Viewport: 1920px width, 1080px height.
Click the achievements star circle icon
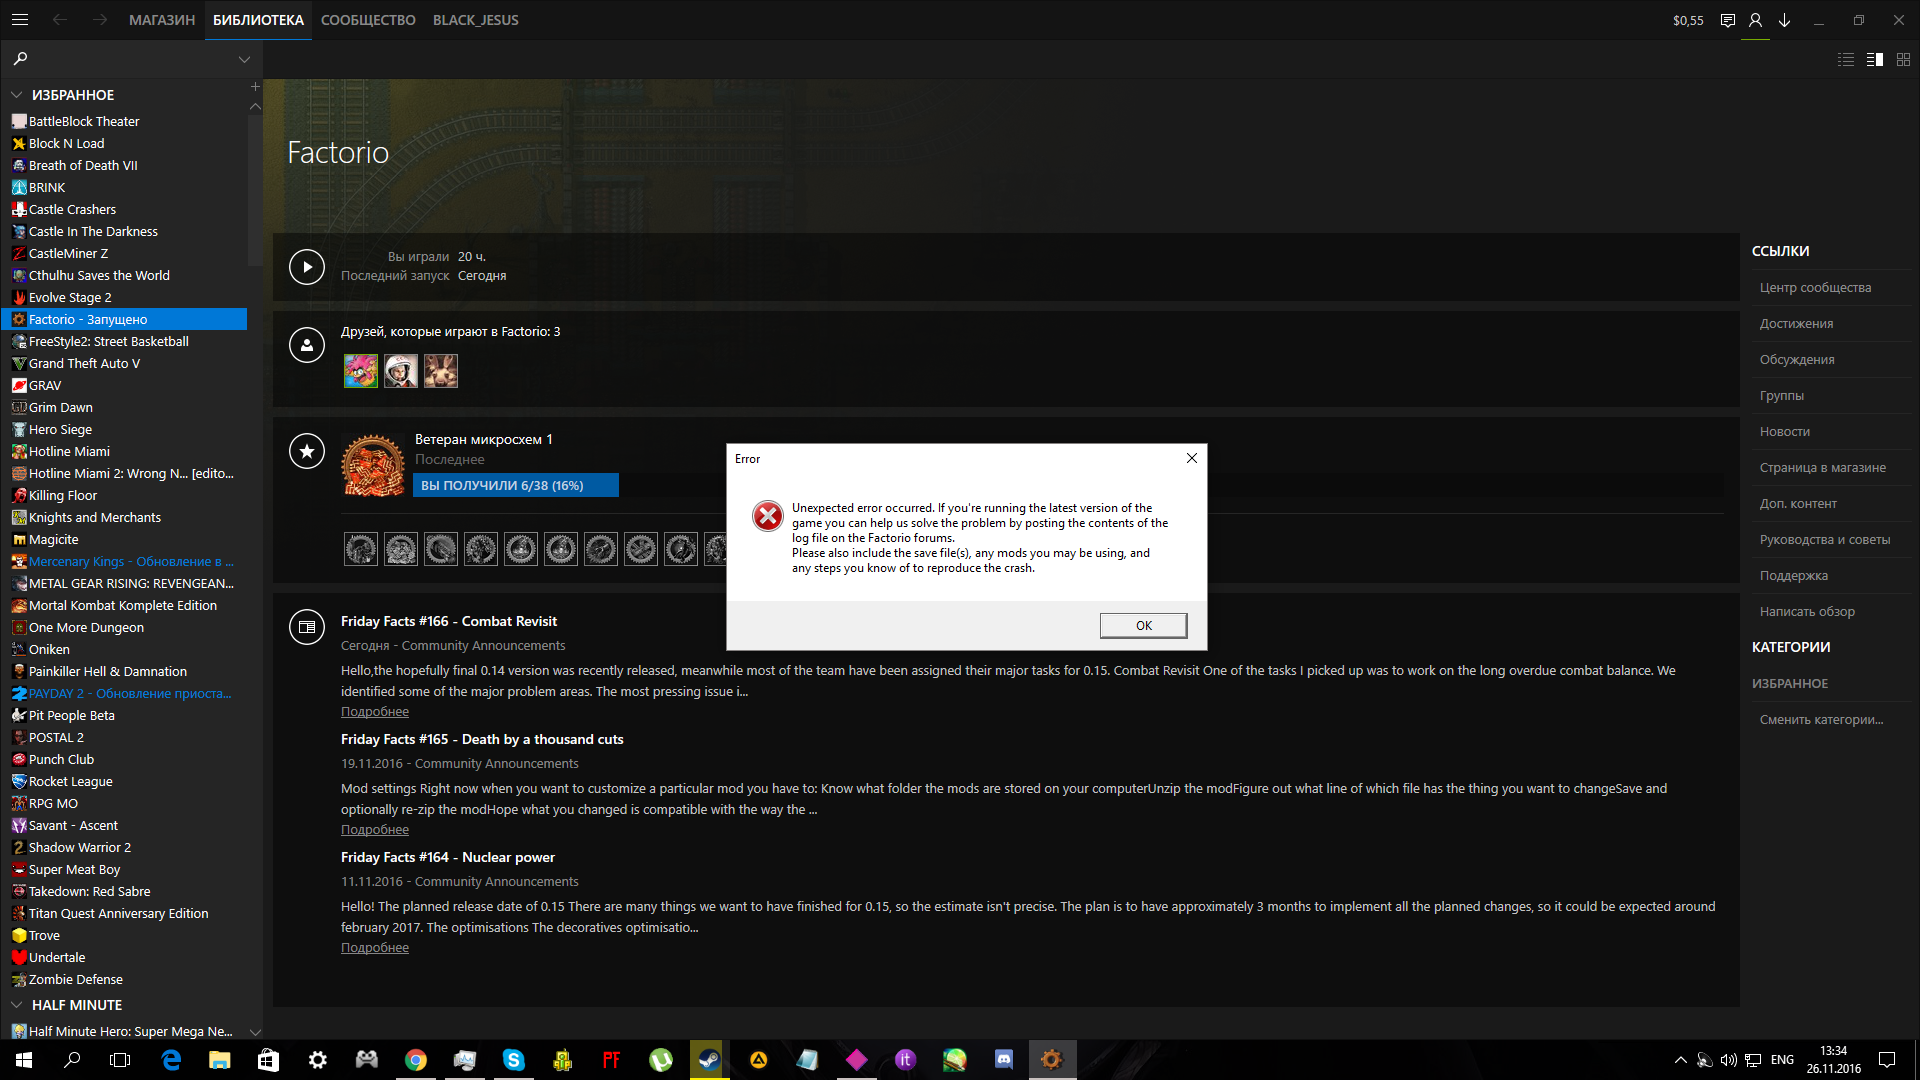point(307,451)
